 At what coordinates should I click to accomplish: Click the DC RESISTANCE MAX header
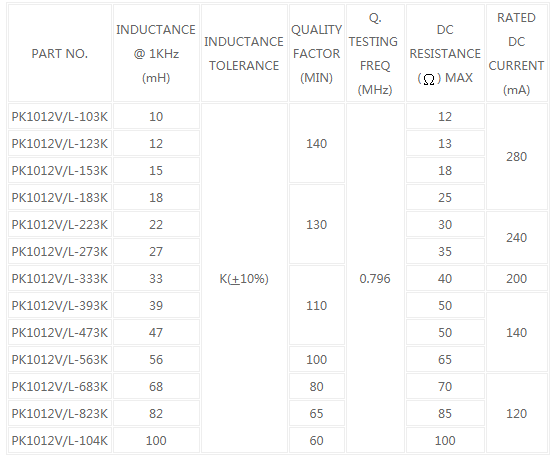445,53
